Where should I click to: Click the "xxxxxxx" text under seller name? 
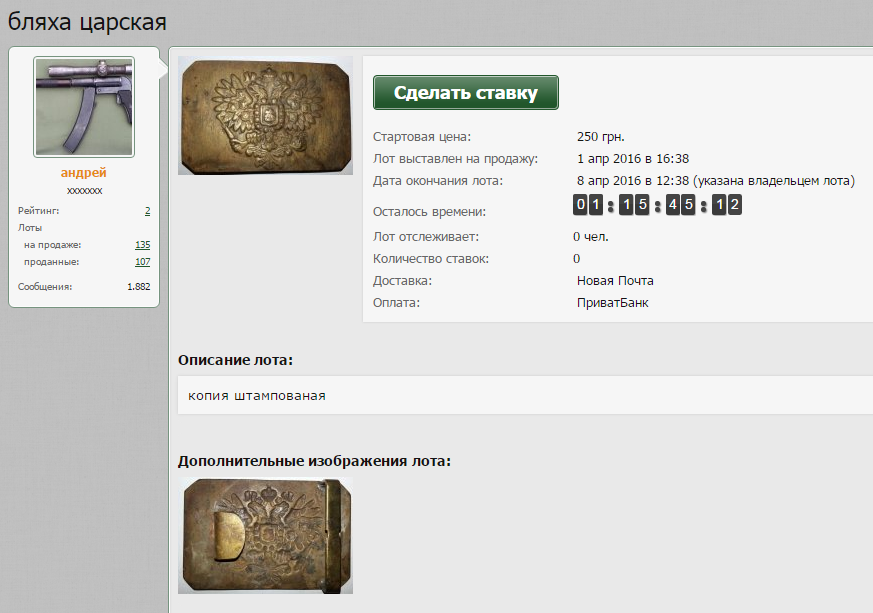(x=84, y=190)
